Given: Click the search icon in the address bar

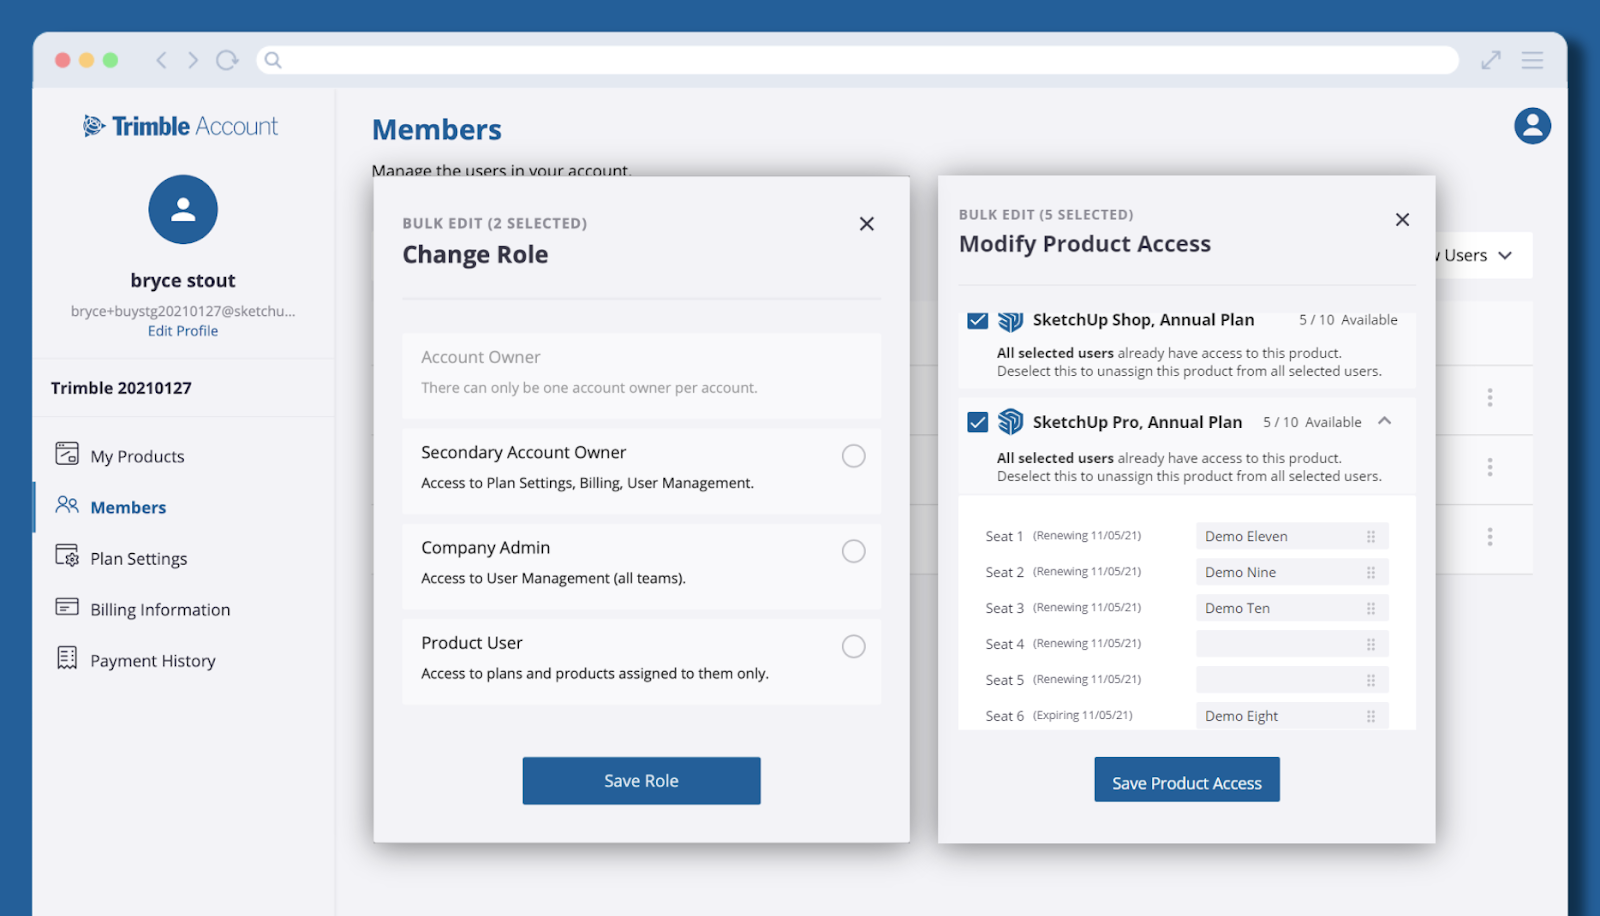Looking at the screenshot, I should pyautogui.click(x=273, y=60).
